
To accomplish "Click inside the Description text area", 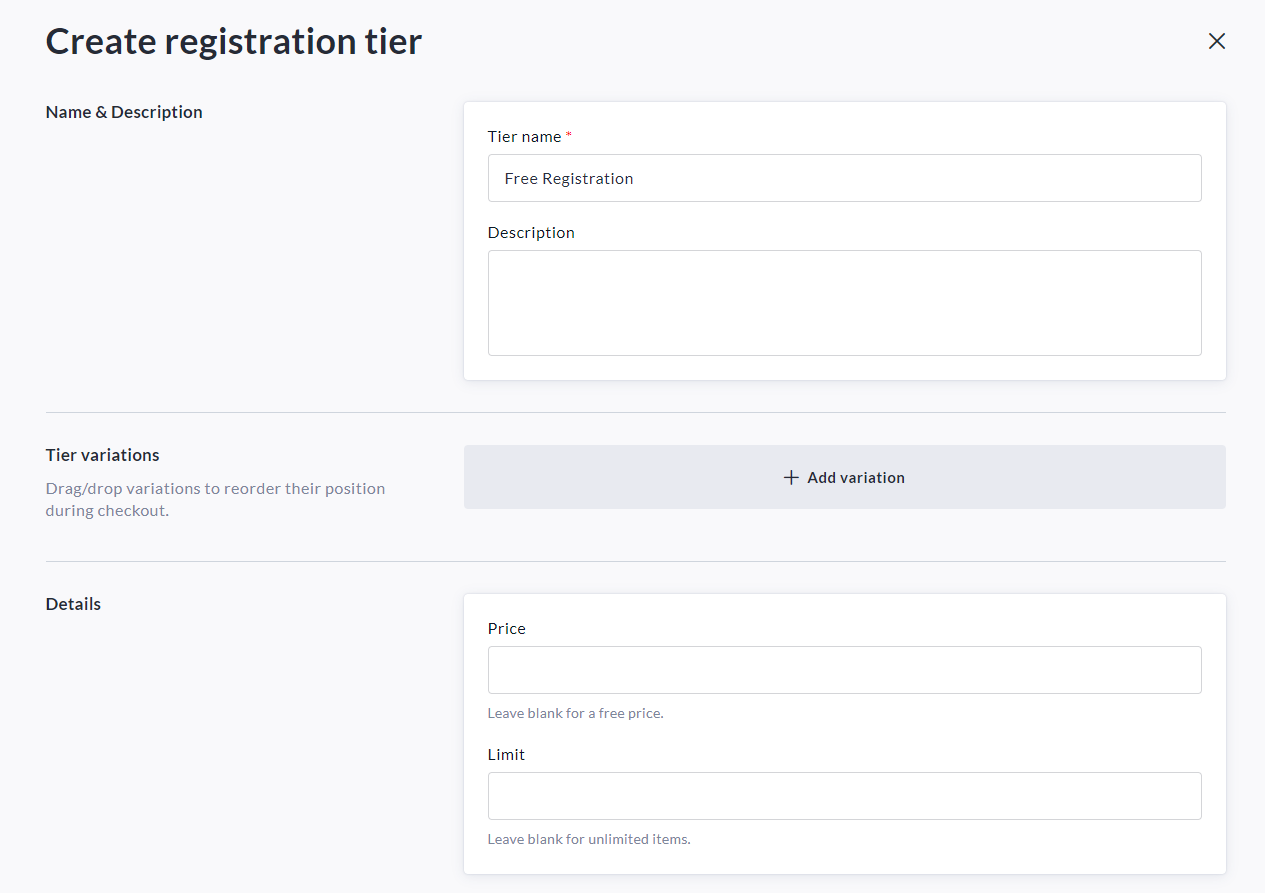I will pos(844,303).
